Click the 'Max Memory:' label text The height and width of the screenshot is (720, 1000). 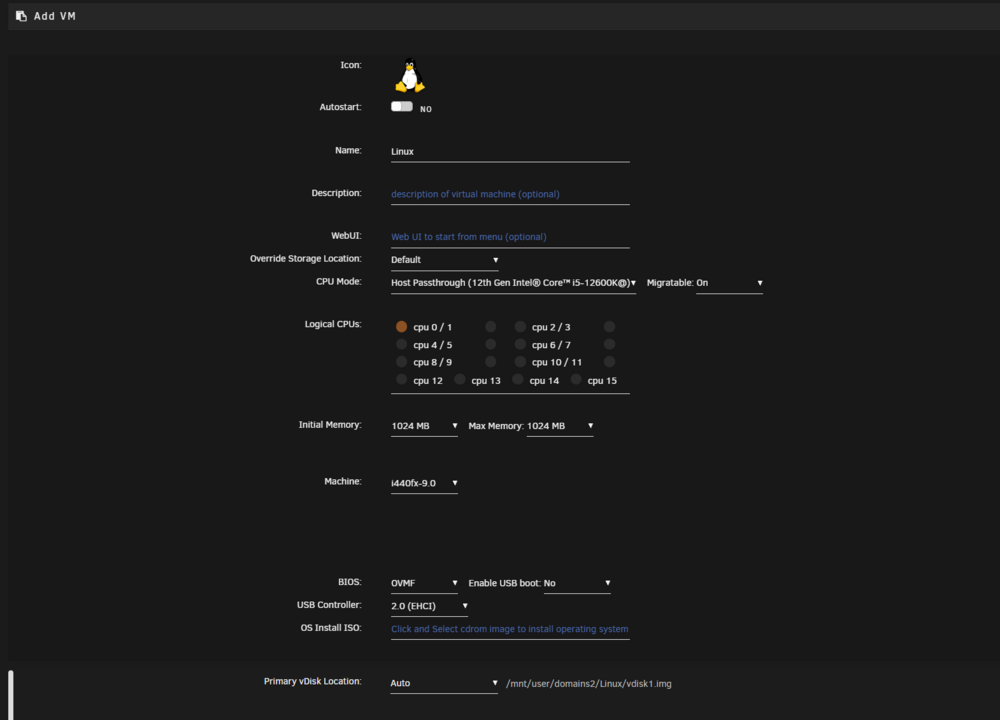tap(496, 426)
